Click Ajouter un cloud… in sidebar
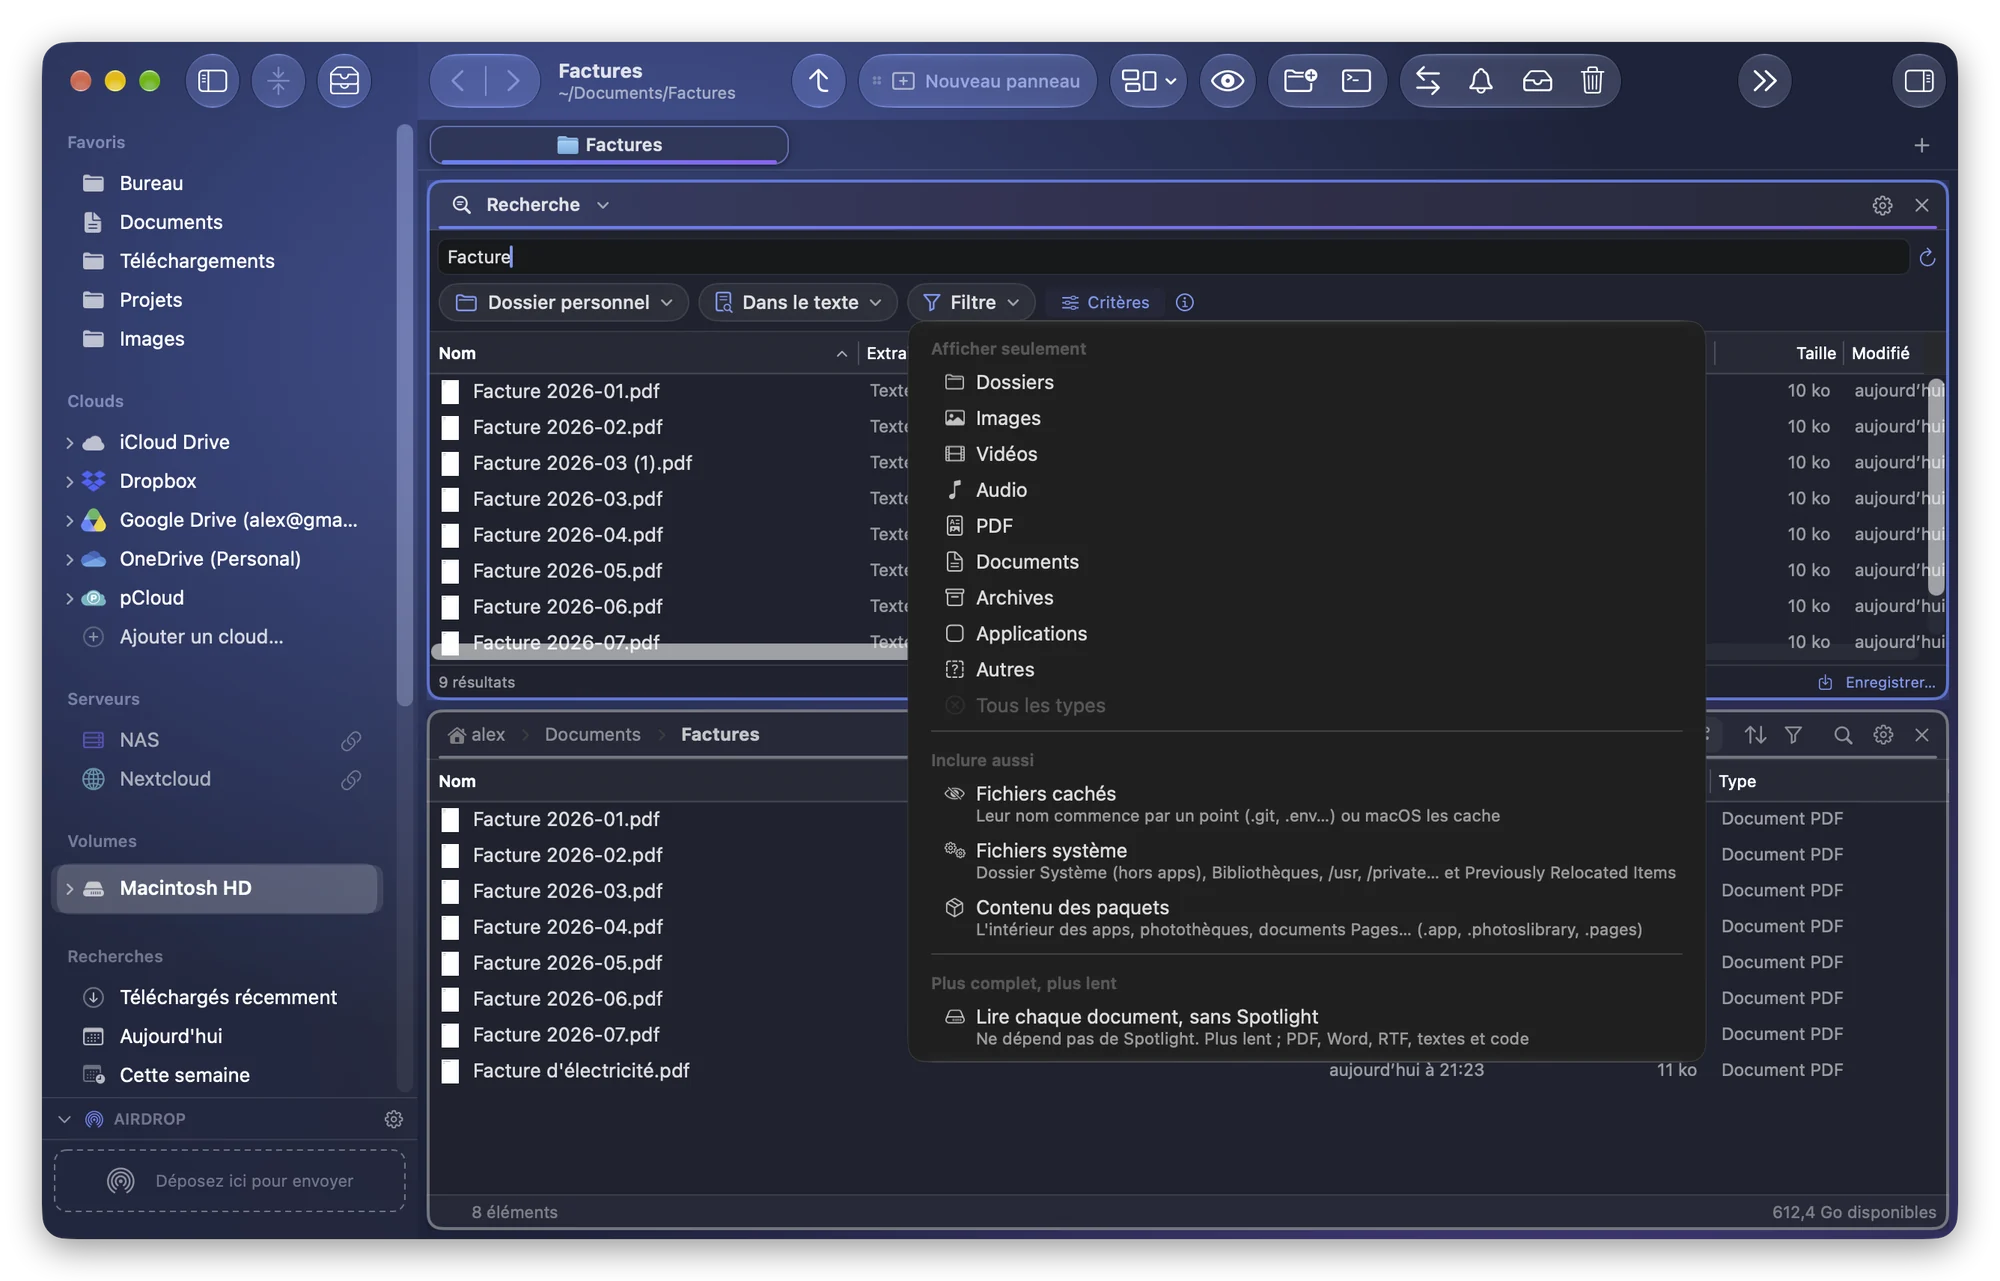The height and width of the screenshot is (1281, 2000). coord(201,637)
